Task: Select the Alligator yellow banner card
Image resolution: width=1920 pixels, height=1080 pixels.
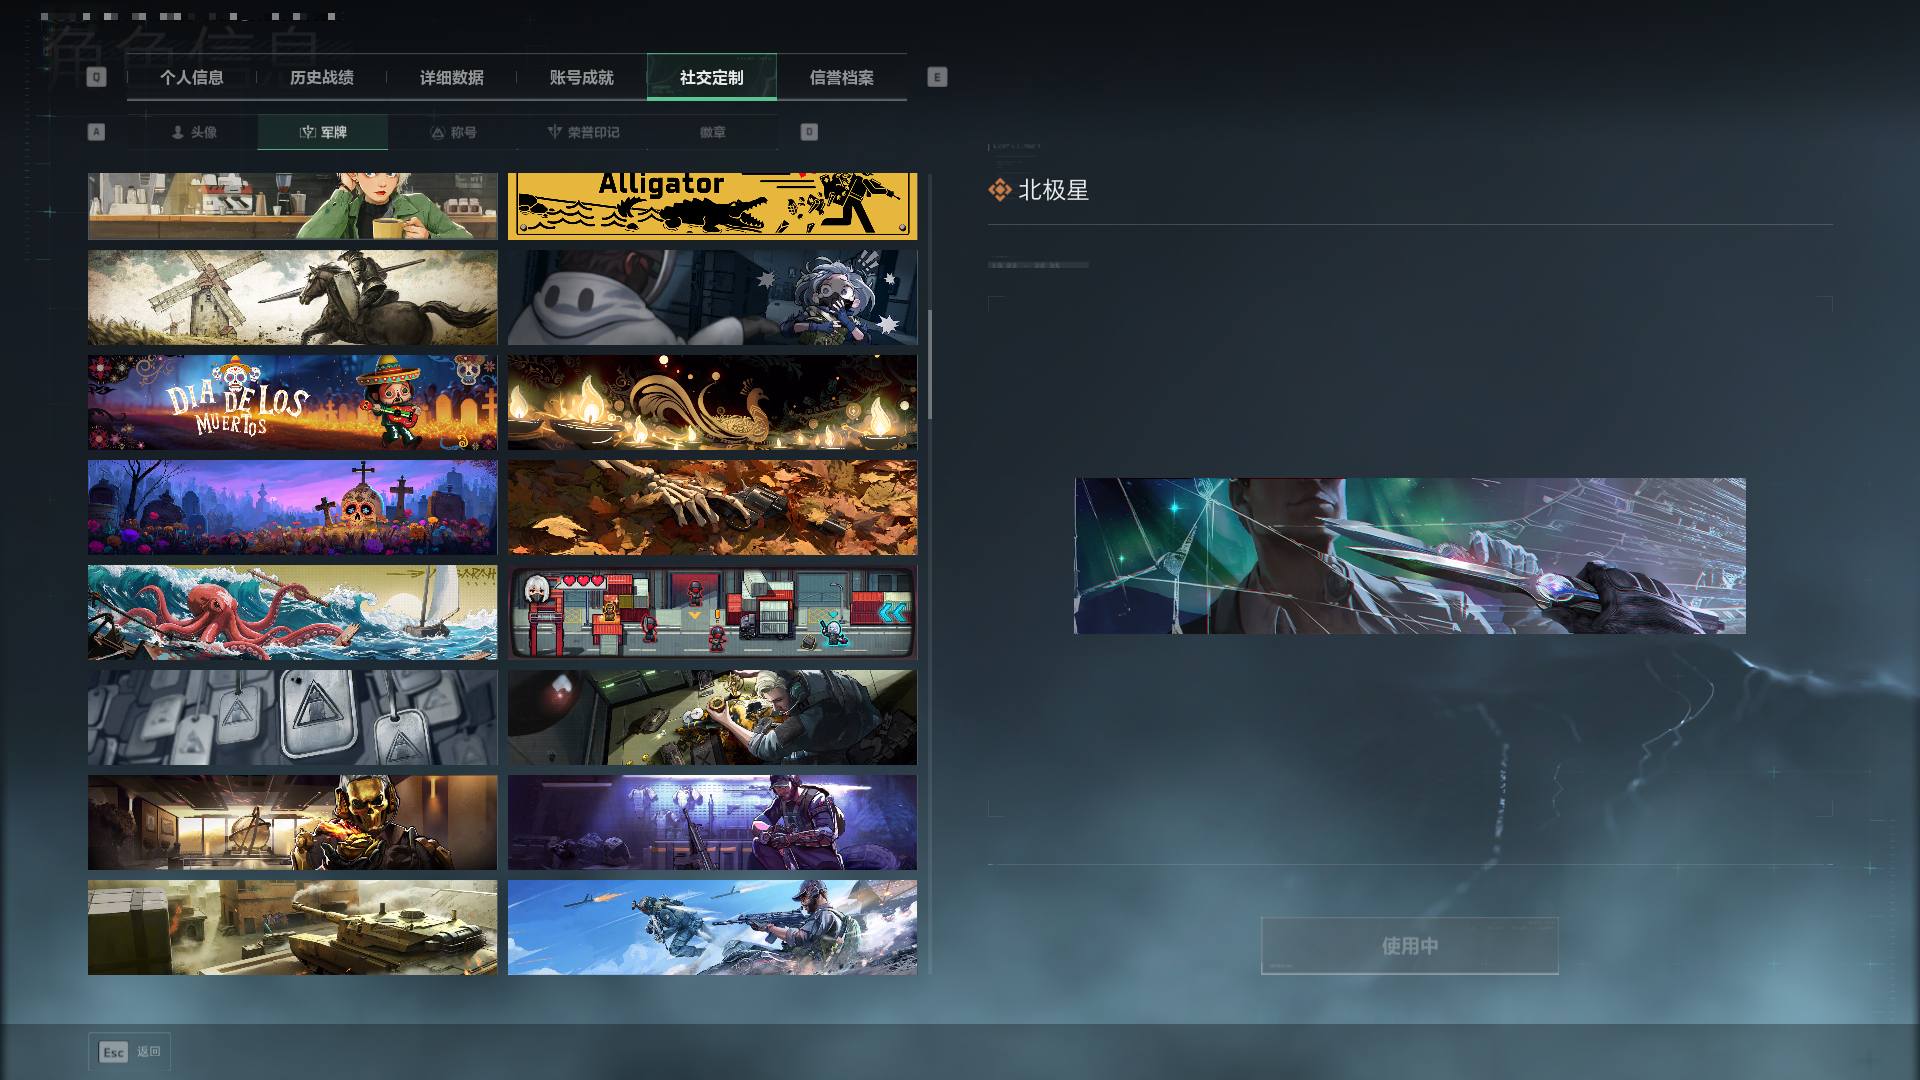Action: point(712,206)
